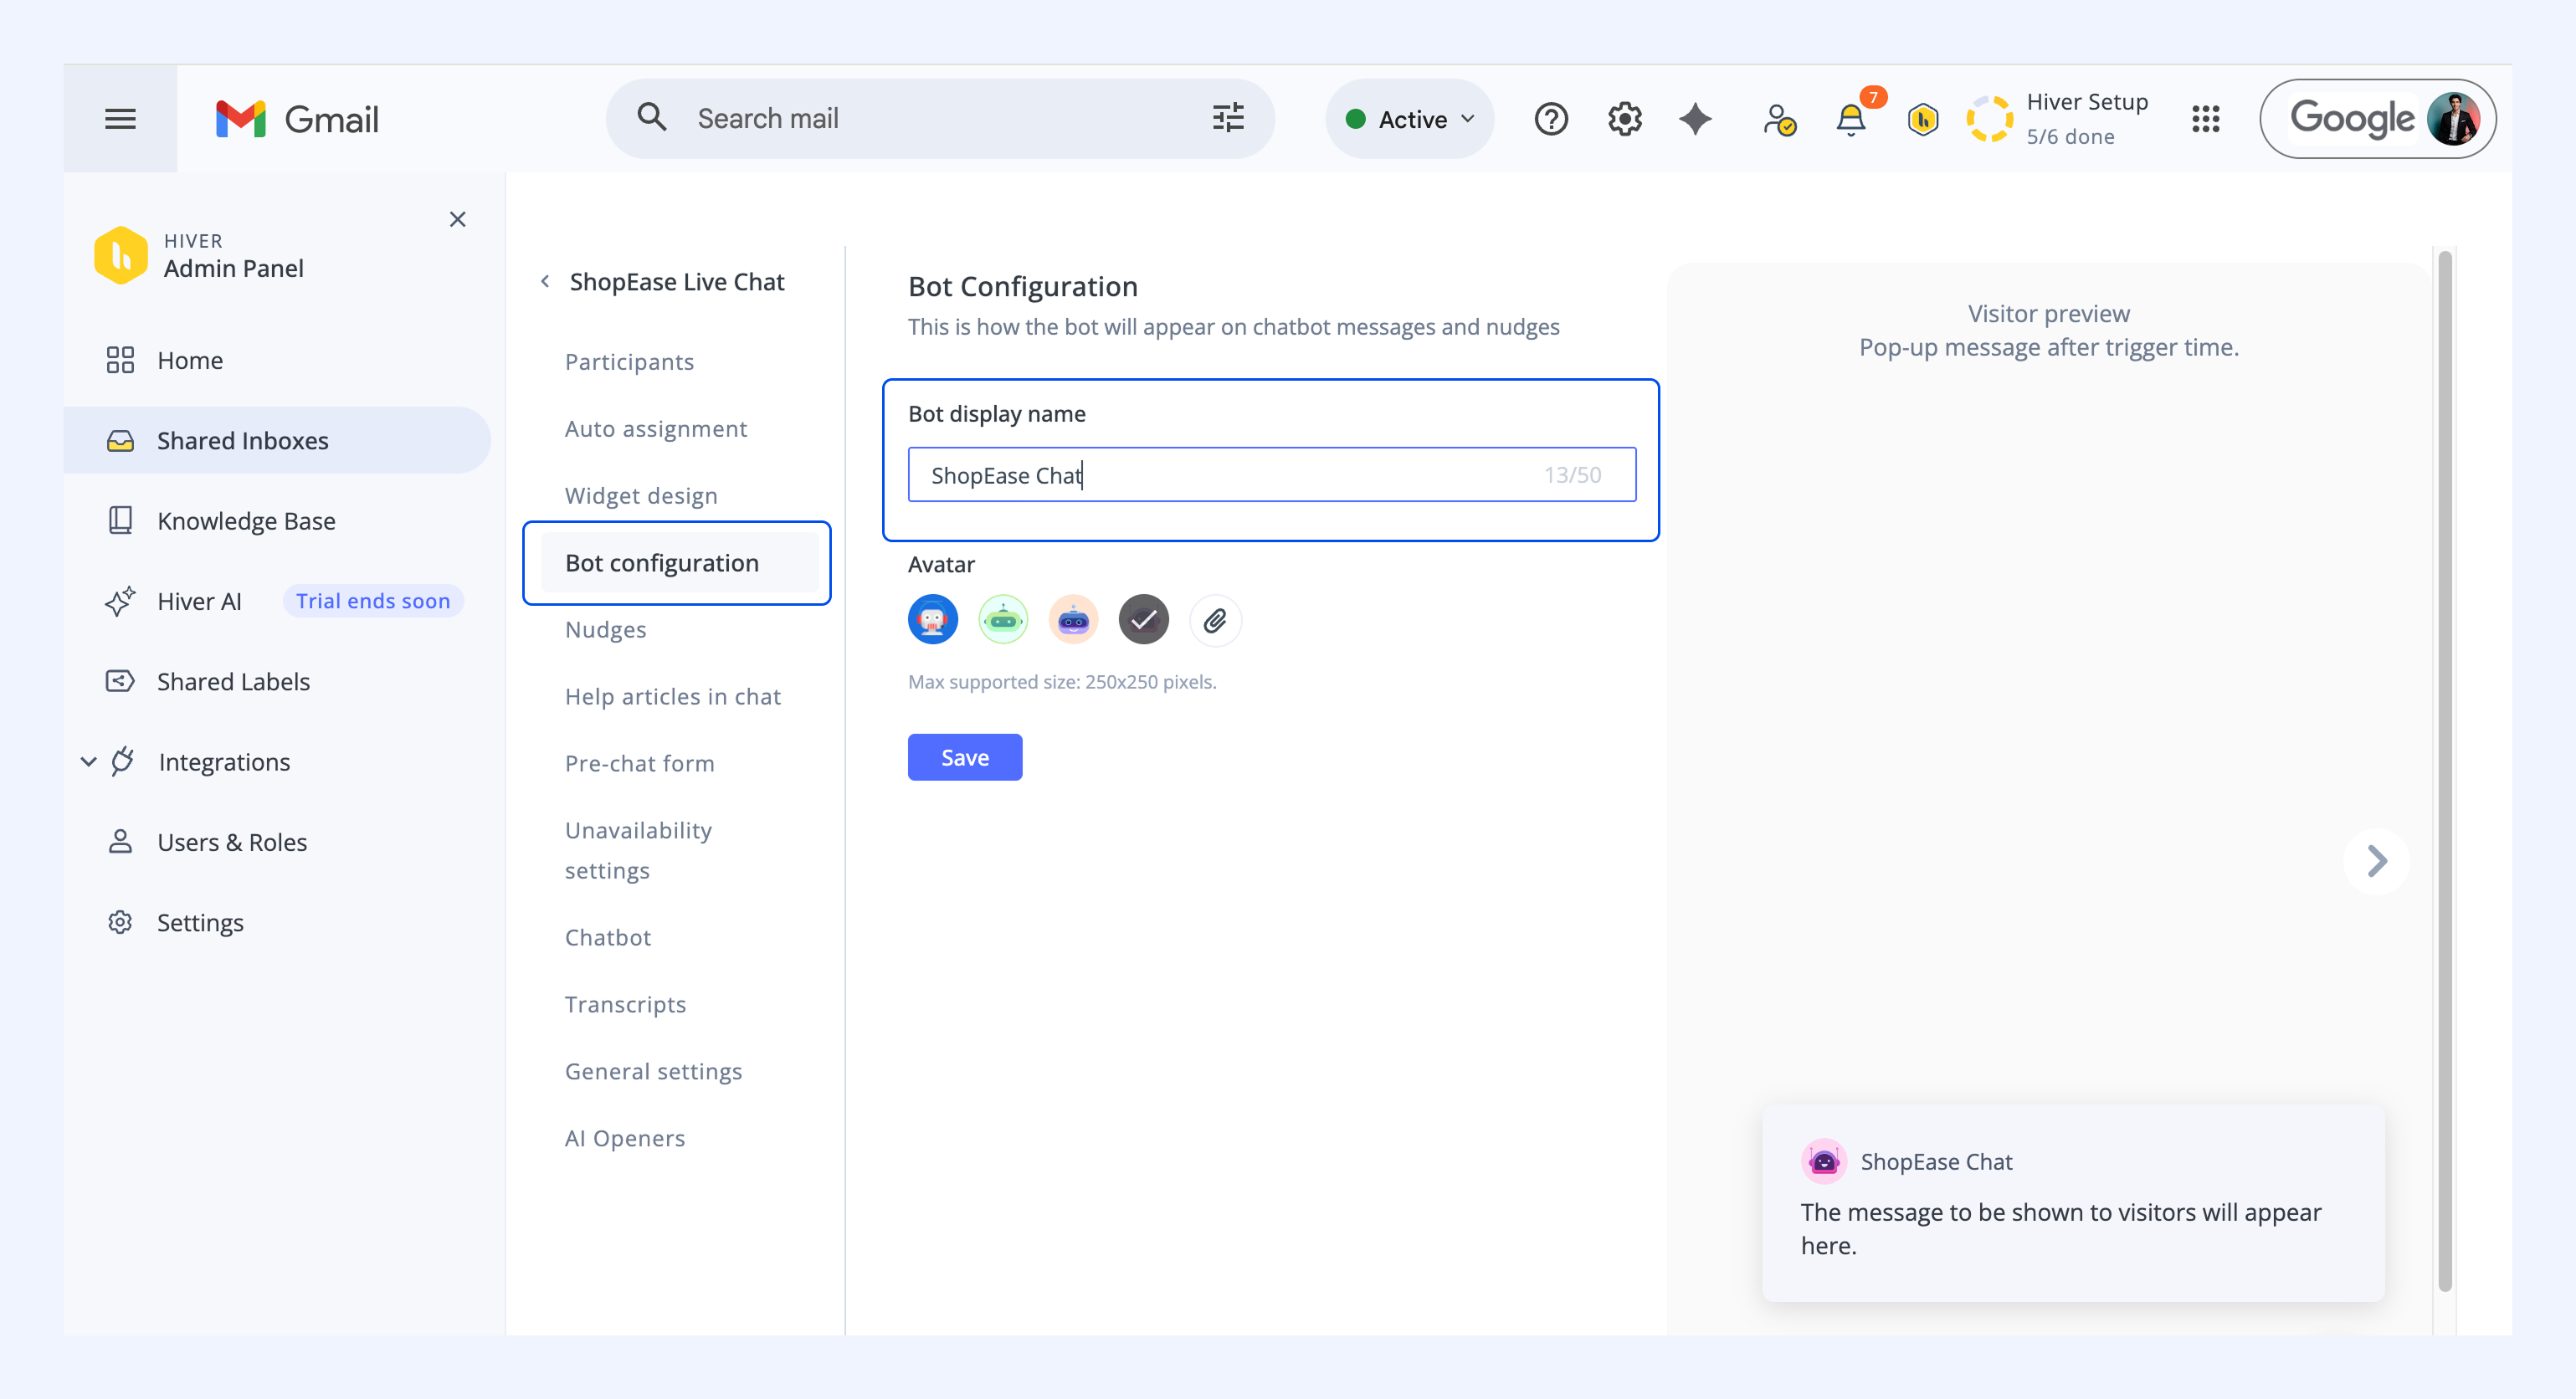Open Gmail settings gear icon
This screenshot has height=1399, width=2576.
click(1625, 119)
